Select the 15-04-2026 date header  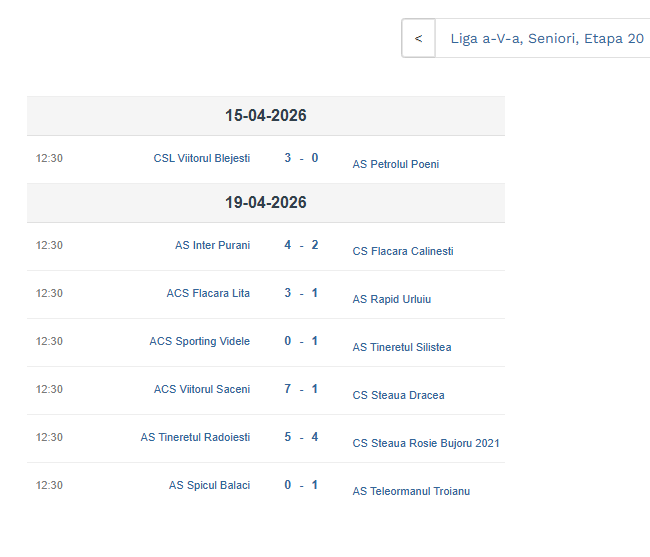point(265,116)
